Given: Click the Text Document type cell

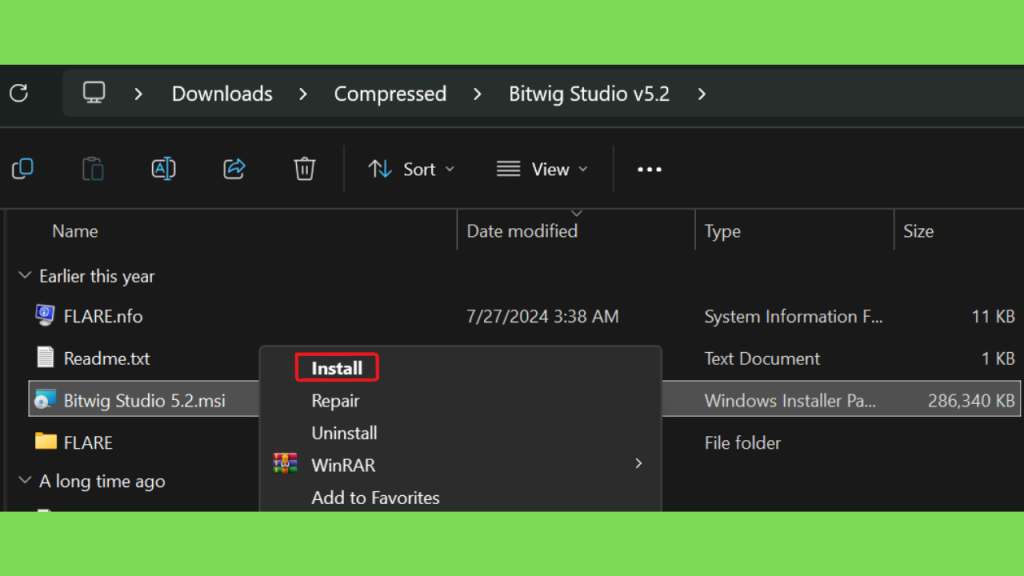Looking at the screenshot, I should pos(762,359).
